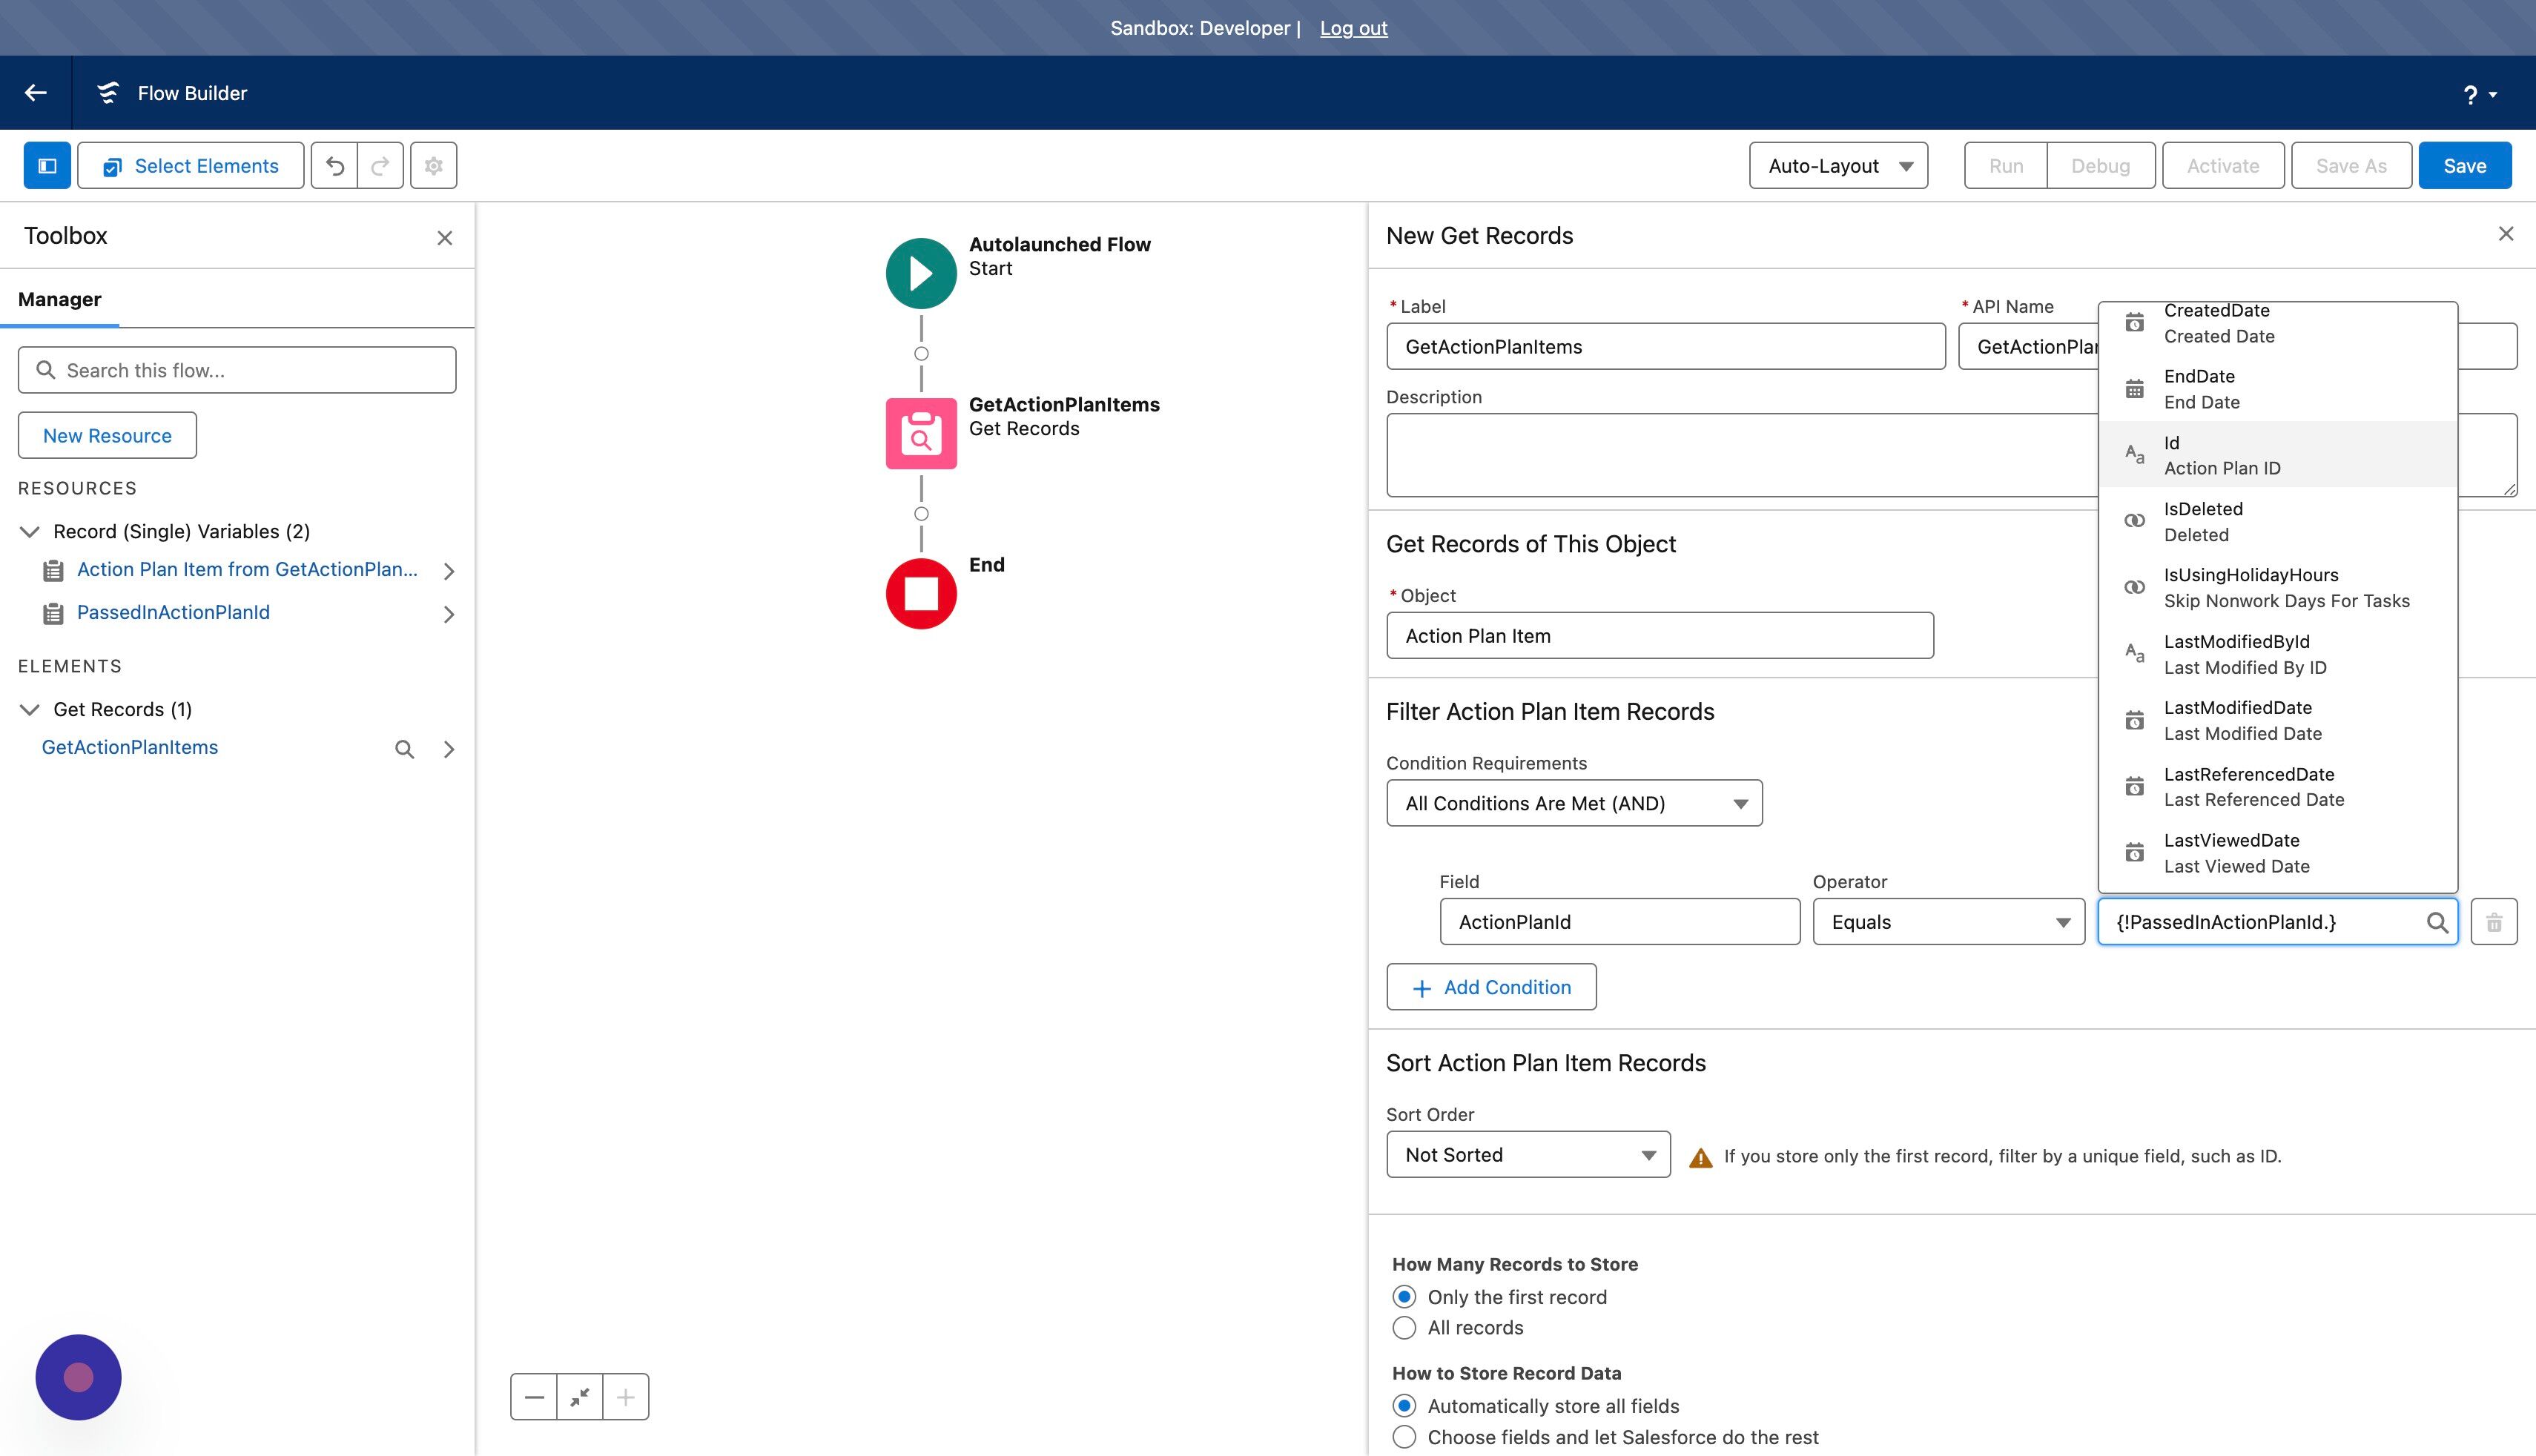Open flow settings gear icon
This screenshot has height=1456, width=2536.
click(x=433, y=166)
